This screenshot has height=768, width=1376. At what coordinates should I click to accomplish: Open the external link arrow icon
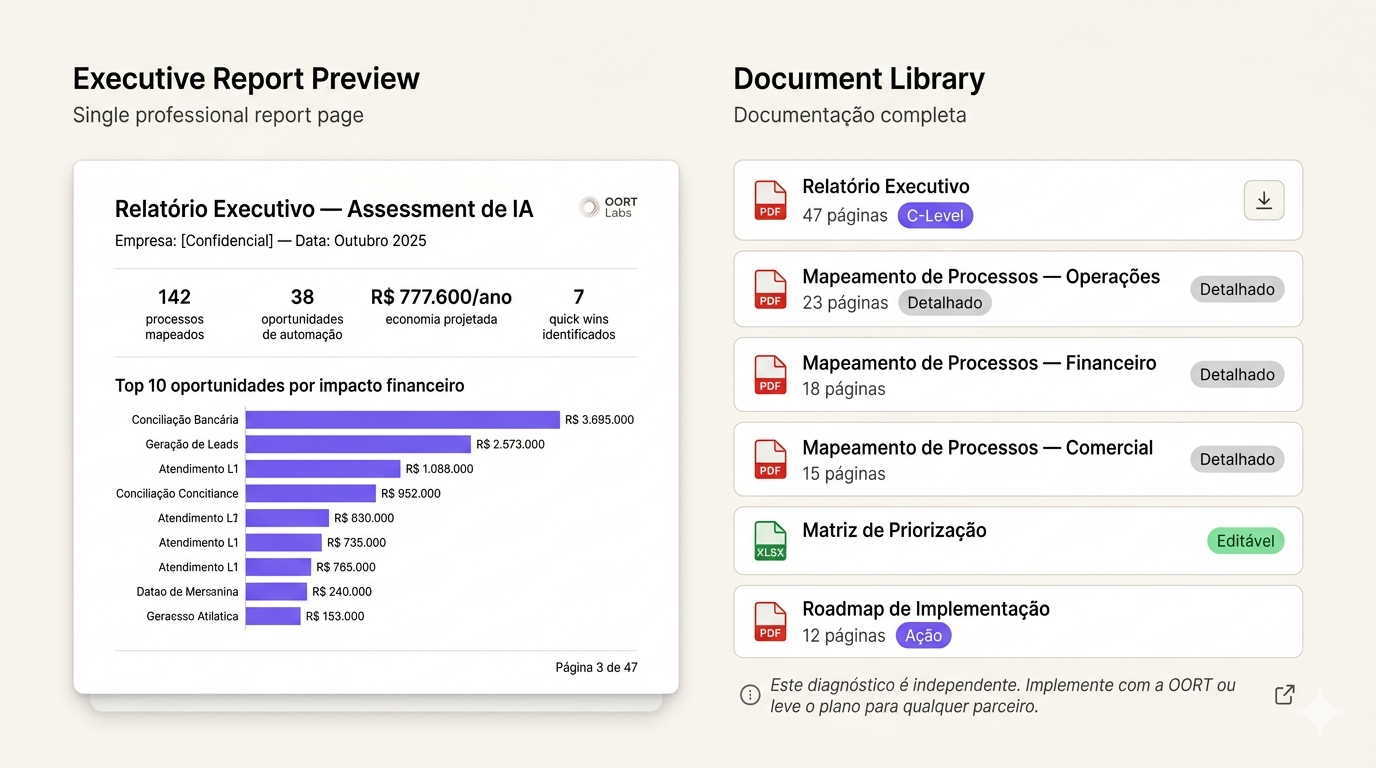pyautogui.click(x=1285, y=695)
